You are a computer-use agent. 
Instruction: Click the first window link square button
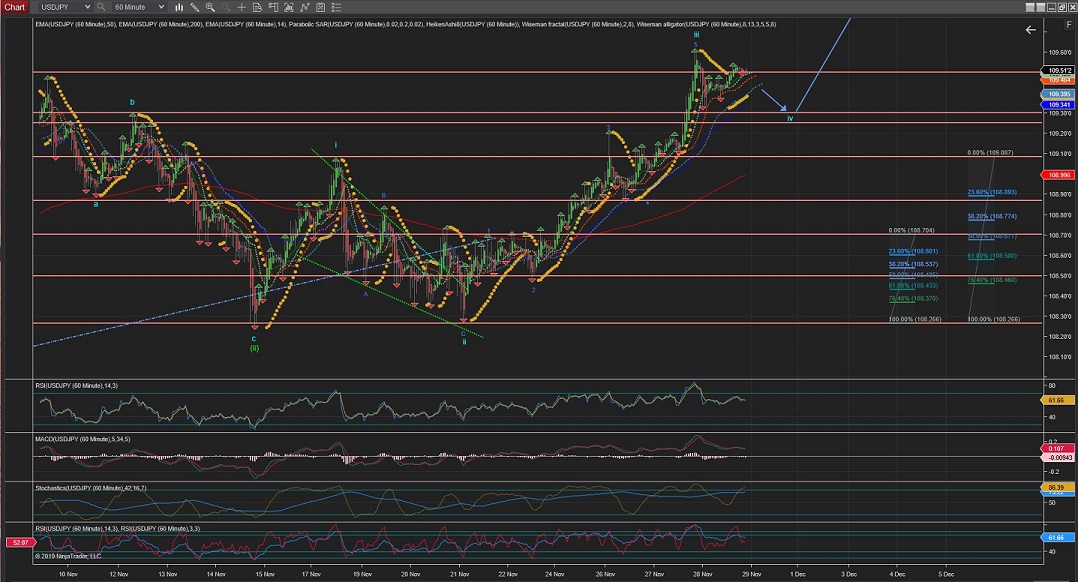click(1030, 7)
